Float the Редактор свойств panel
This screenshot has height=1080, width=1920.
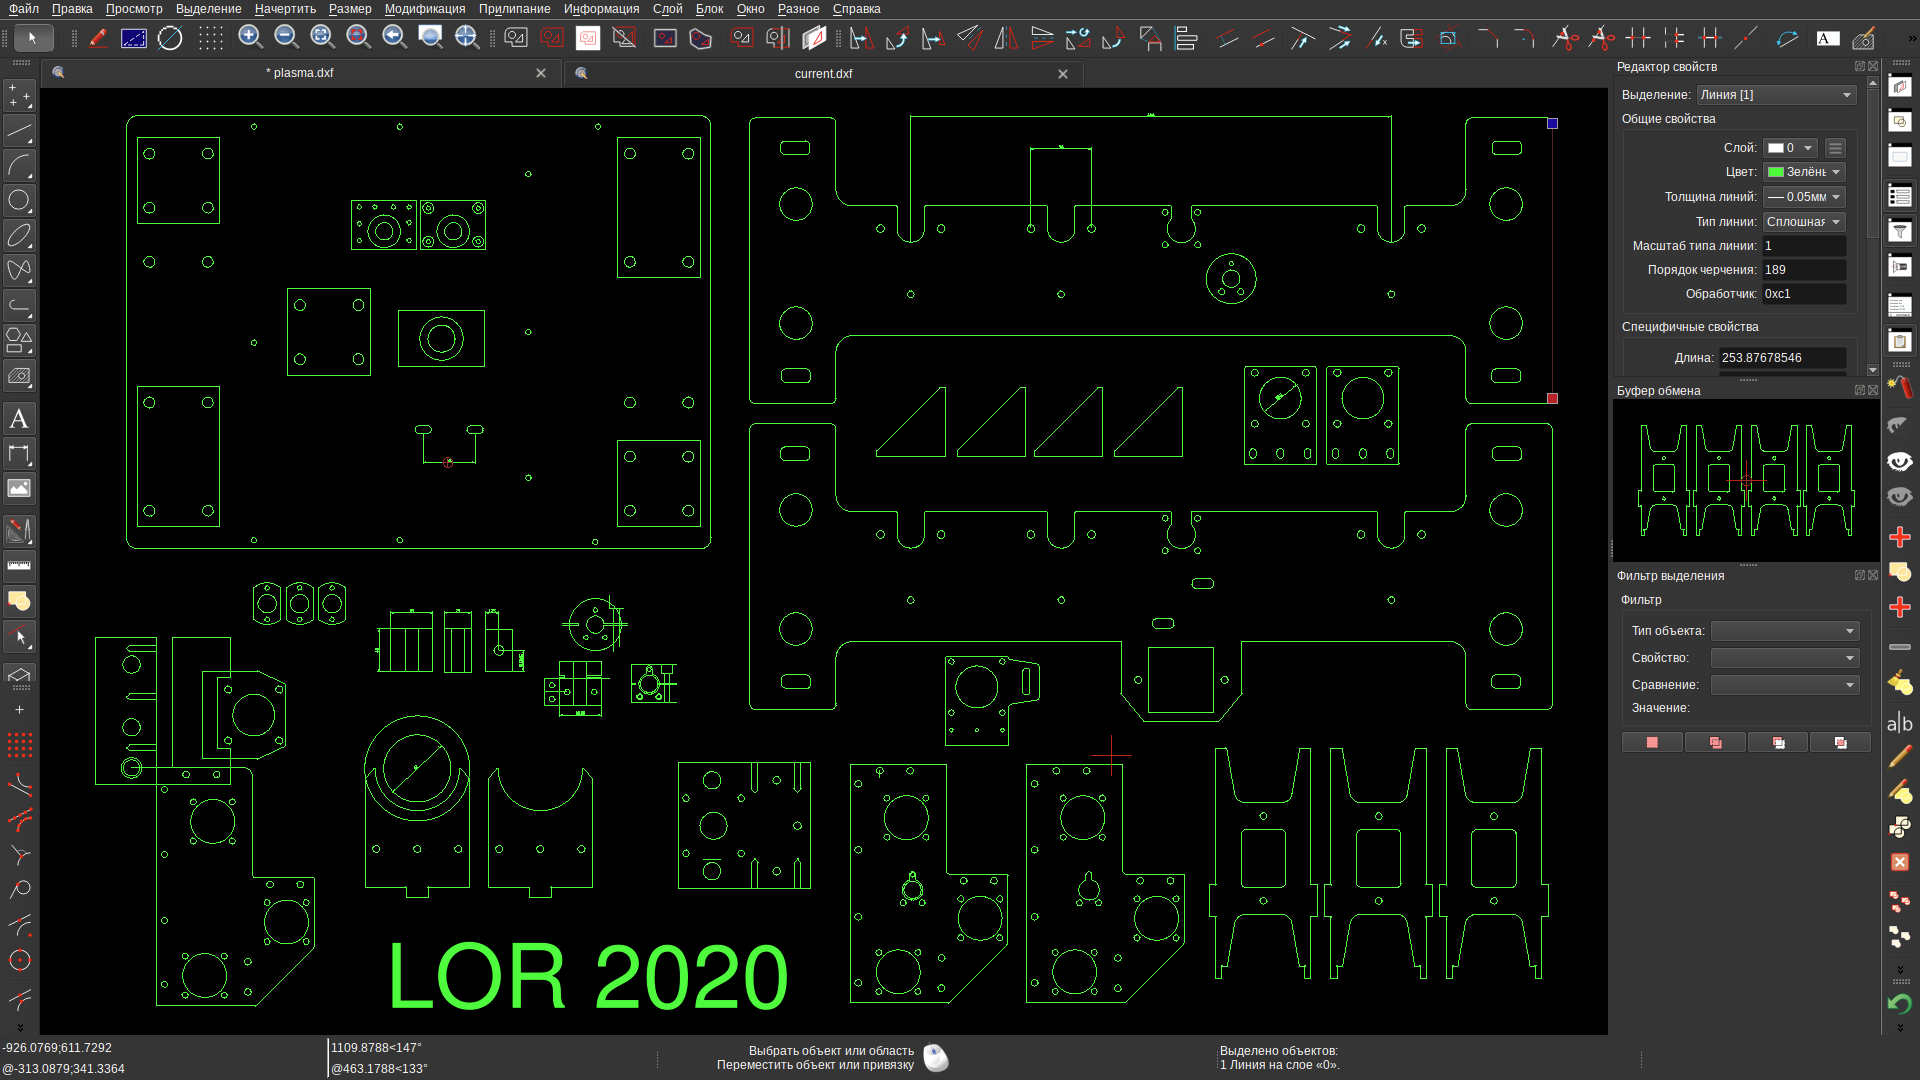1860,67
